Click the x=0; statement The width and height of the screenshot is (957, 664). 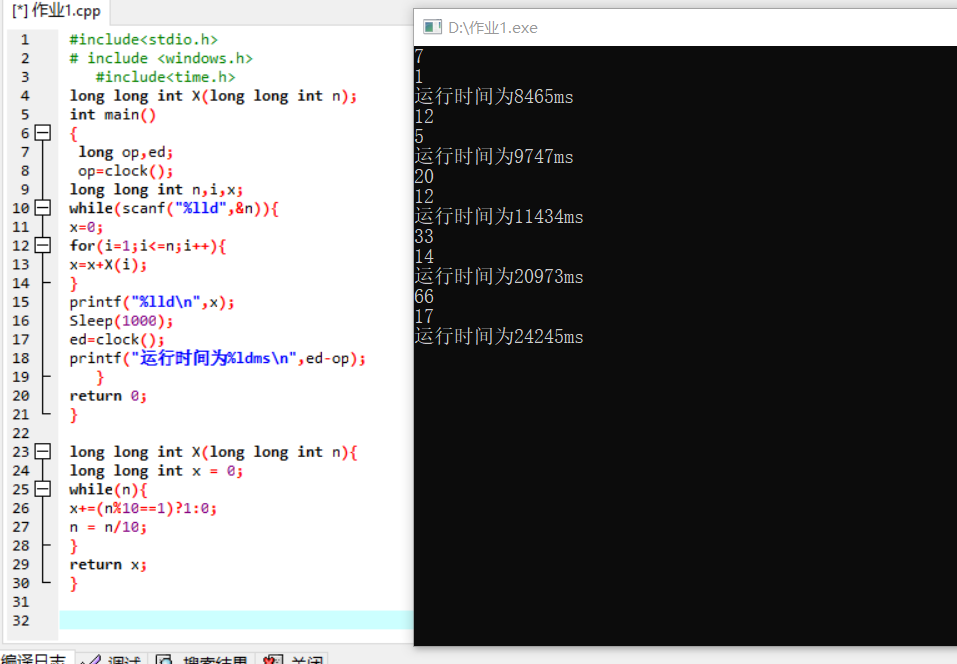tap(86, 227)
